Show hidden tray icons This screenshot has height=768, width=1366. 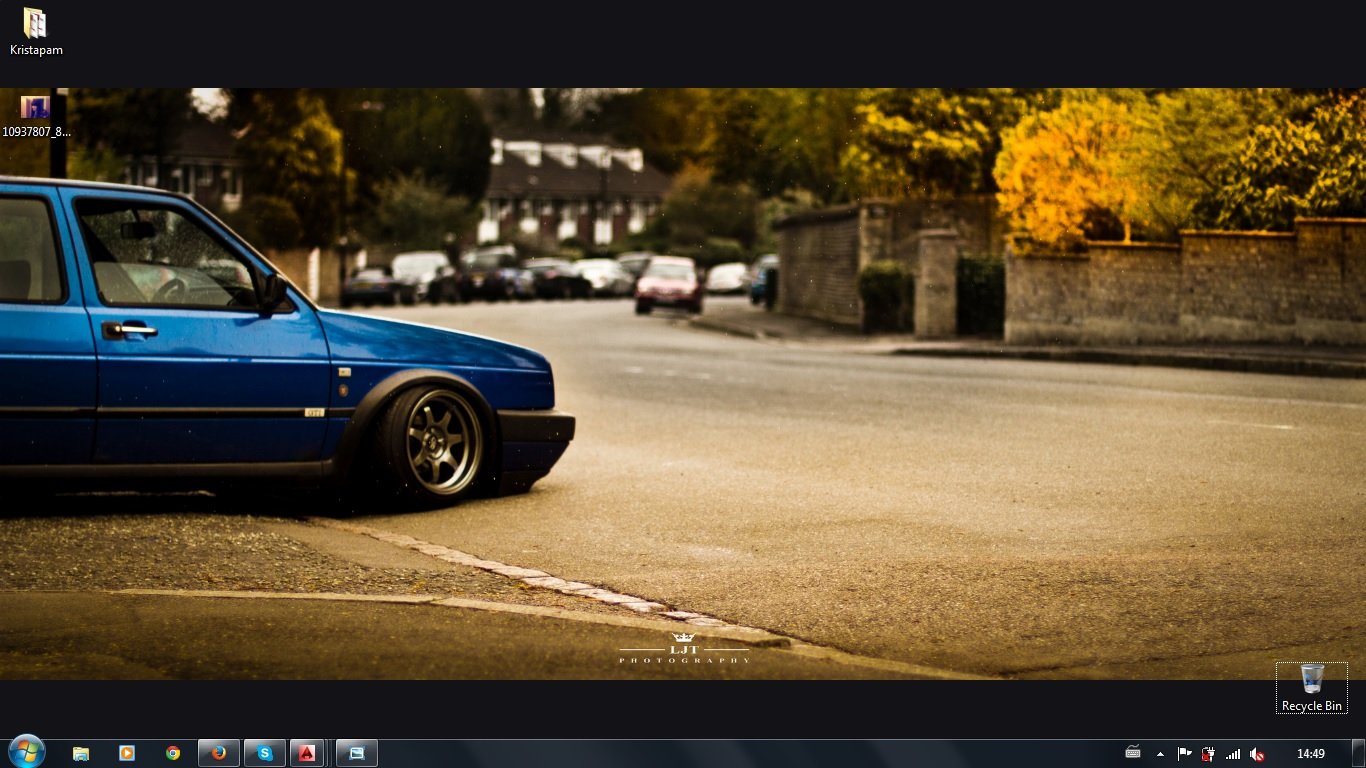click(x=1160, y=754)
